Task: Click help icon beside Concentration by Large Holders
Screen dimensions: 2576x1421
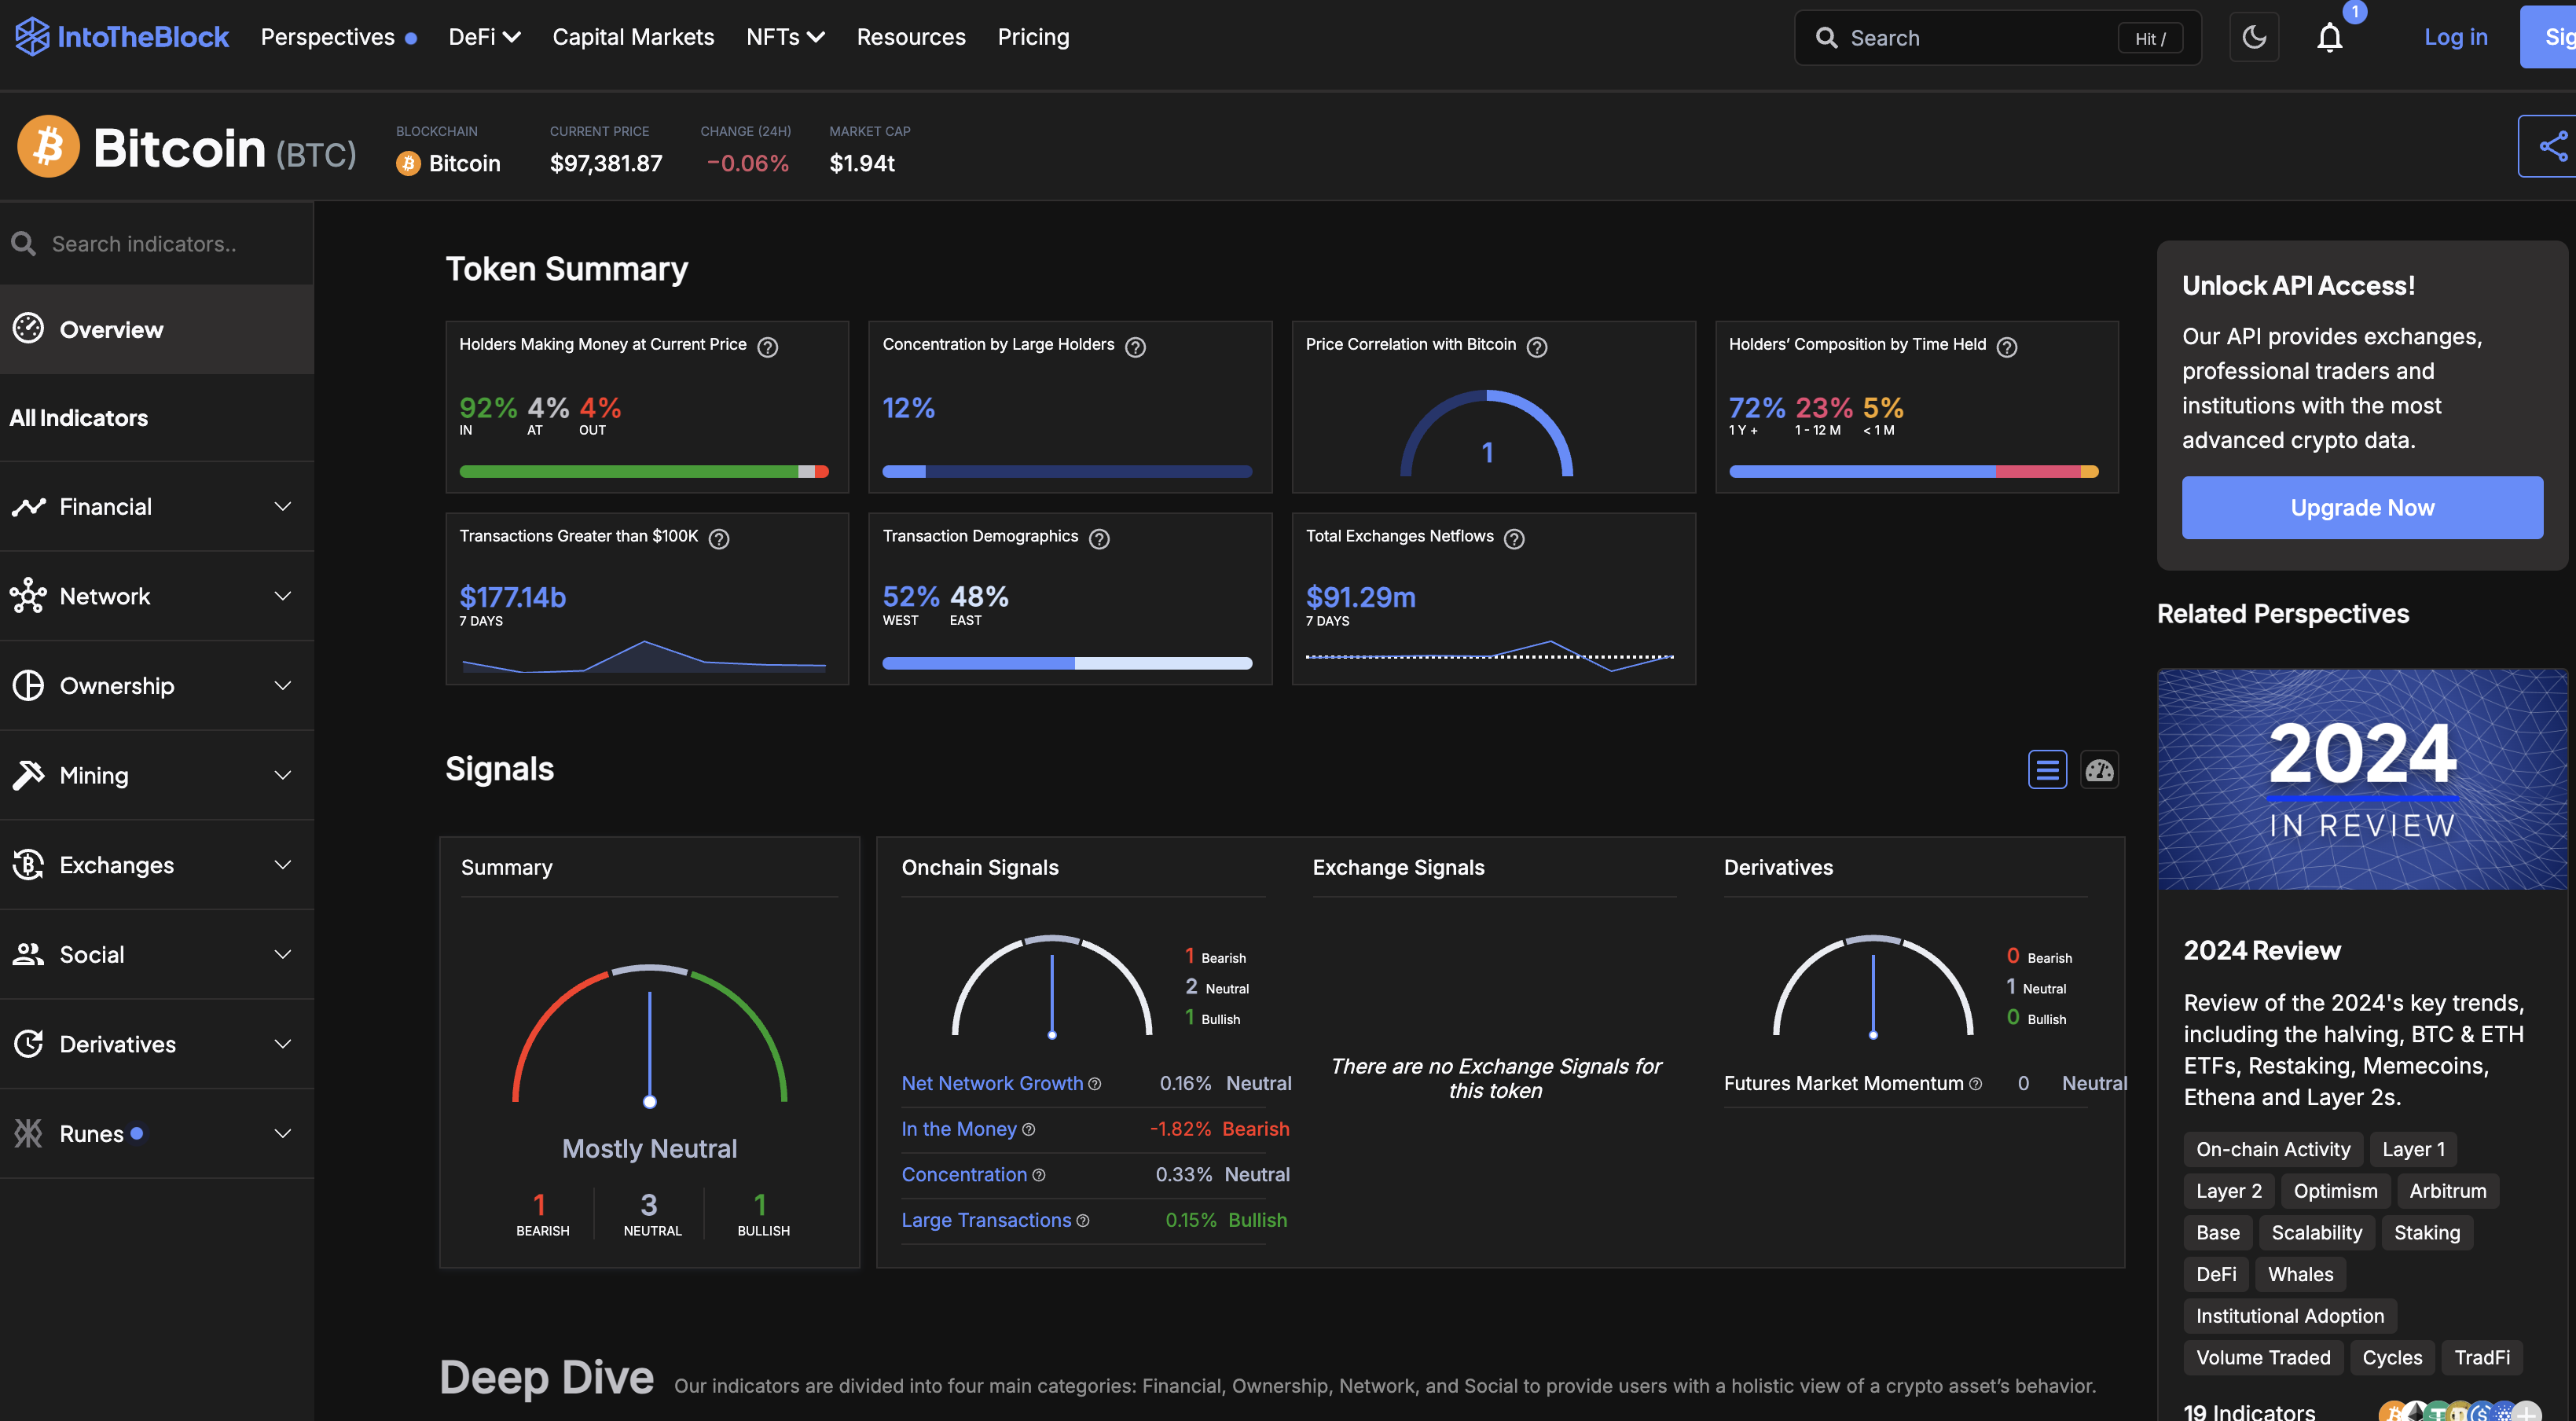Action: coord(1135,346)
